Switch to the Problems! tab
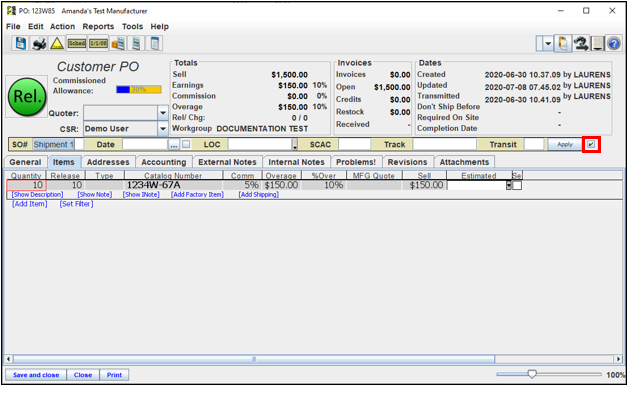The width and height of the screenshot is (633, 397). [356, 162]
